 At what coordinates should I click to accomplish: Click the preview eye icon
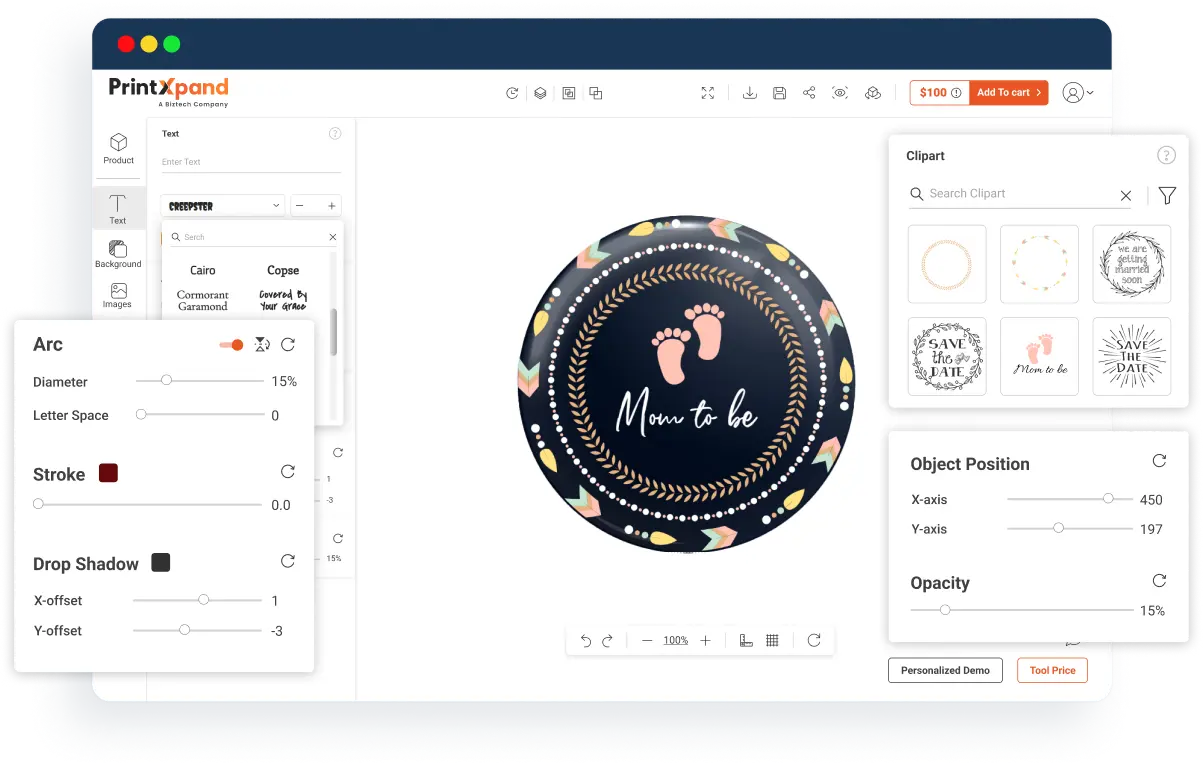coord(840,93)
